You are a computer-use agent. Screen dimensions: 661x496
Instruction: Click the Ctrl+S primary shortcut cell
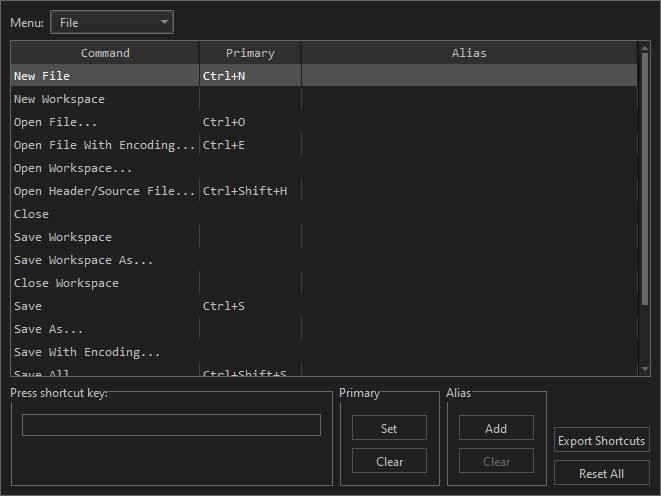point(250,306)
